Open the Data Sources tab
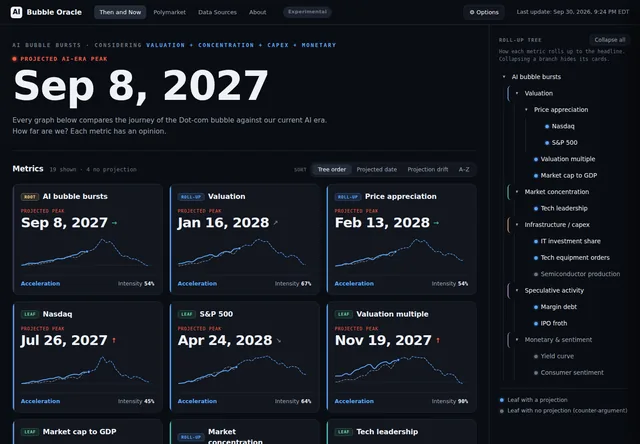Viewport: 640px width, 444px height. 217,12
